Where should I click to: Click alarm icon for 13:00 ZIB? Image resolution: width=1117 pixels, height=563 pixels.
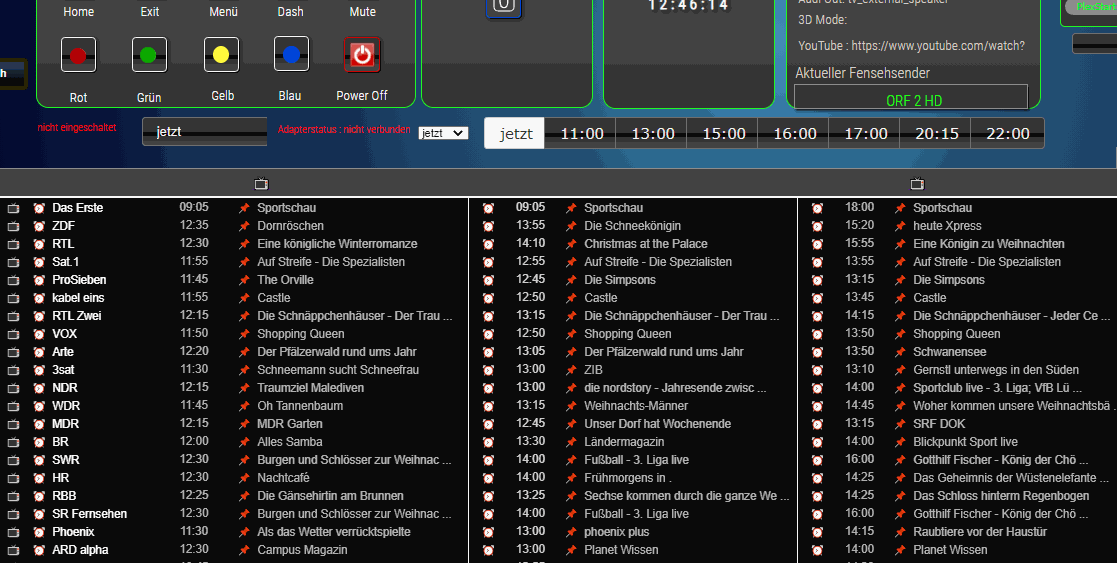click(x=488, y=370)
